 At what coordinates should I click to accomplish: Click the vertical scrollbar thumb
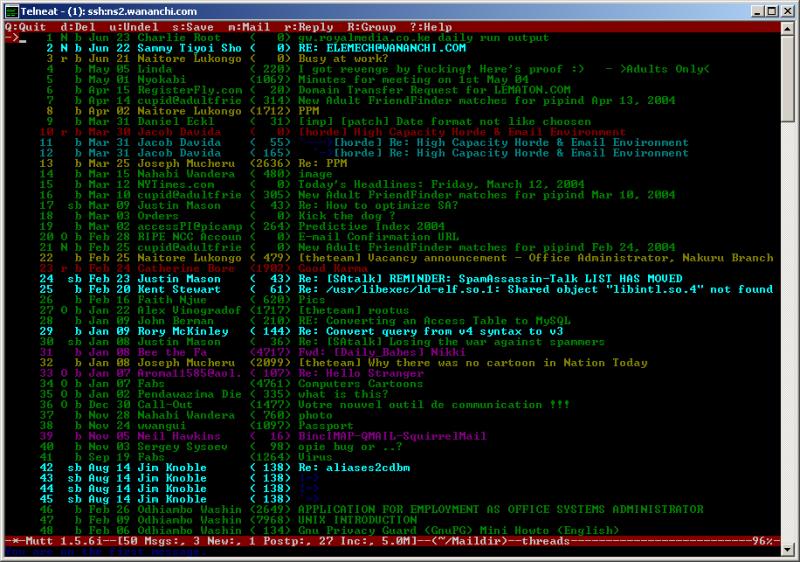[x=788, y=79]
